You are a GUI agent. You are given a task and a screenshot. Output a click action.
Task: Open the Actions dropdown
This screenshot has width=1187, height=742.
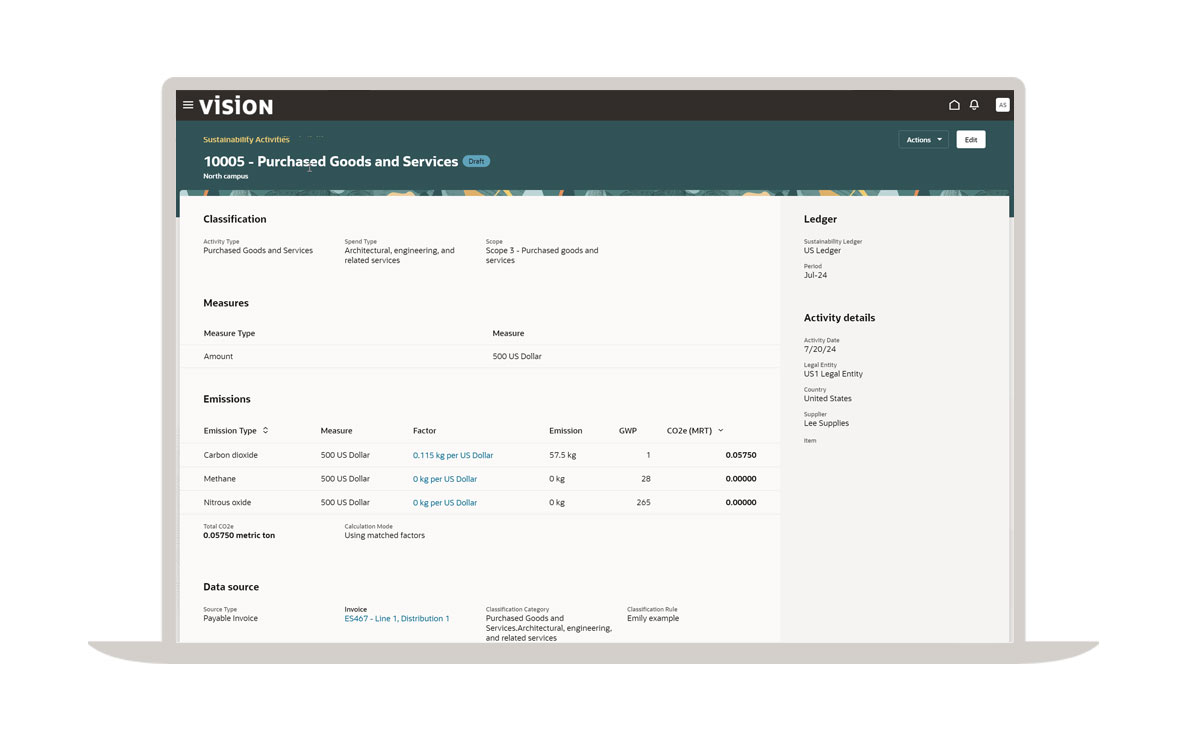point(923,140)
